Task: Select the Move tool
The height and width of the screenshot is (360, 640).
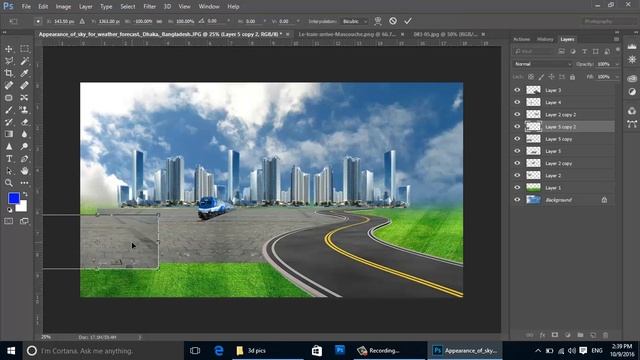Action: click(x=9, y=49)
